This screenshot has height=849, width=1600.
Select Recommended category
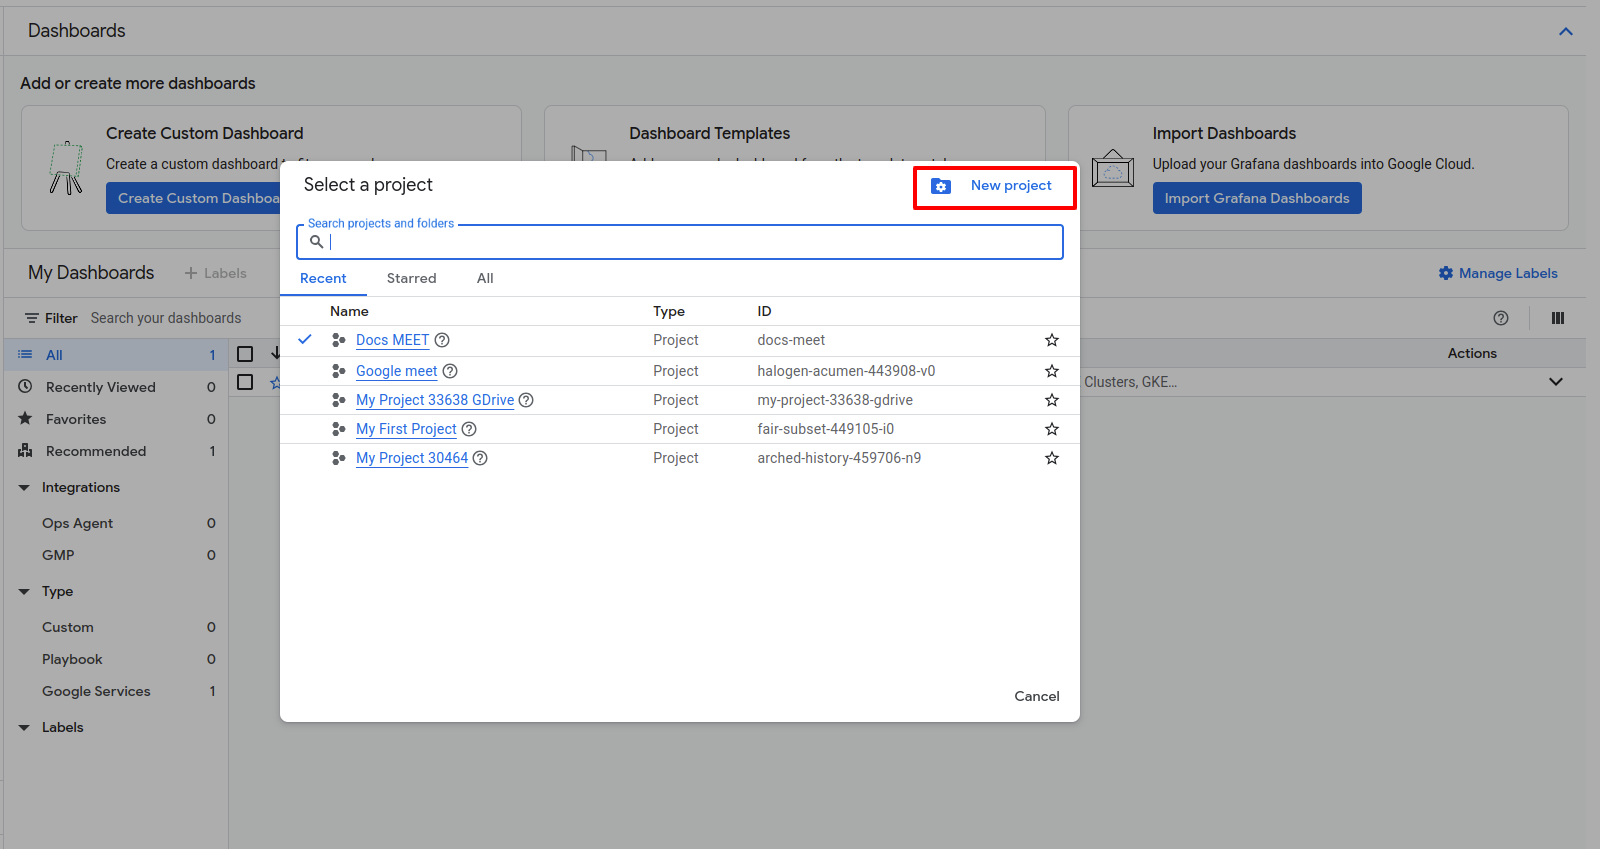coord(117,451)
